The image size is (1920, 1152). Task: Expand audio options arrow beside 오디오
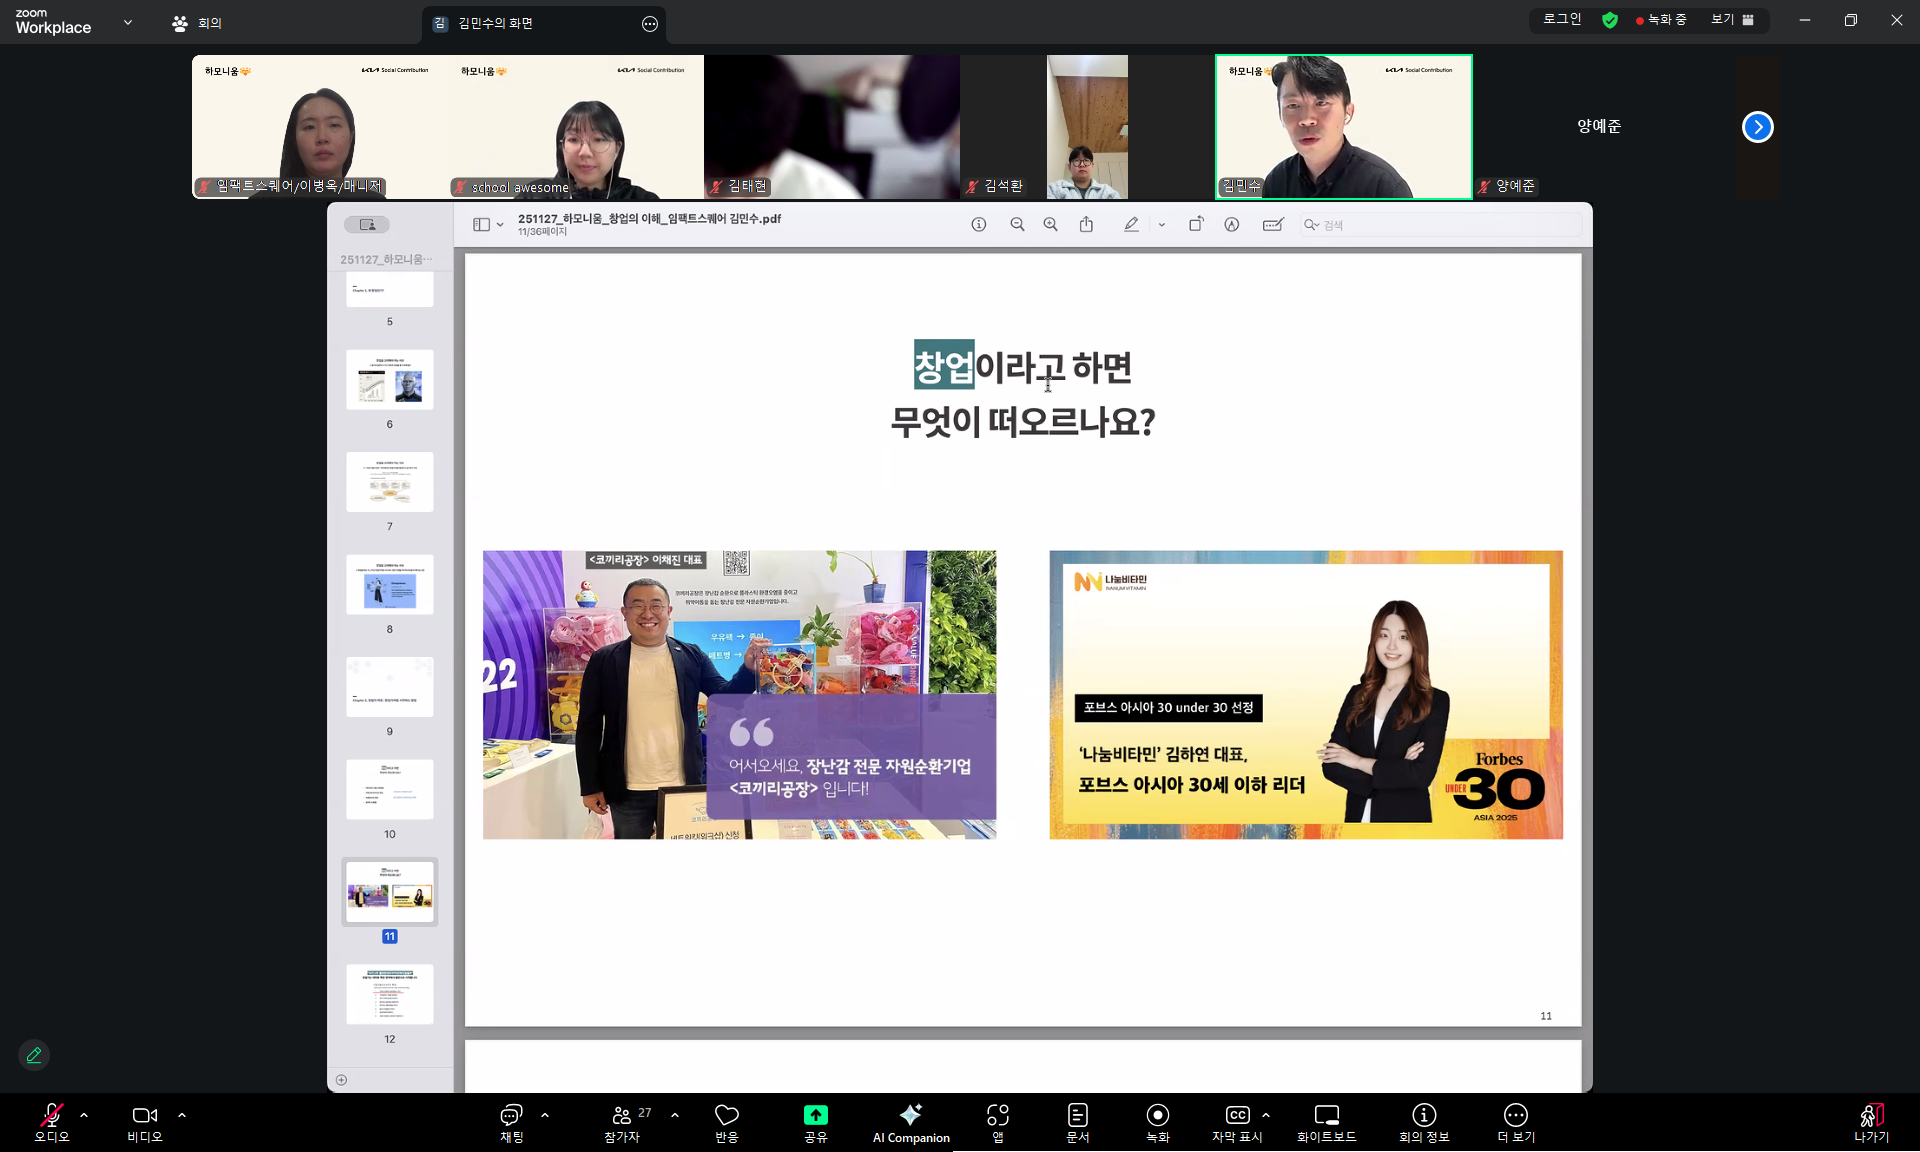coord(84,1114)
